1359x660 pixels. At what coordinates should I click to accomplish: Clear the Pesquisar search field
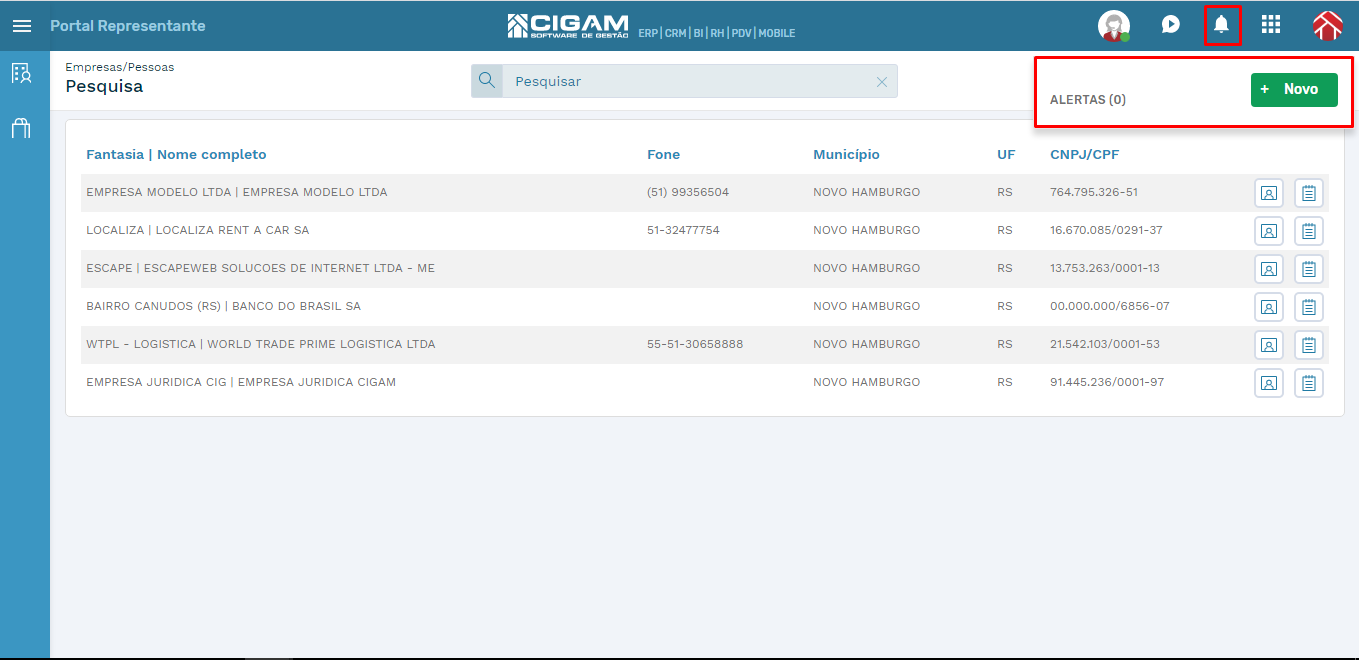tap(882, 82)
